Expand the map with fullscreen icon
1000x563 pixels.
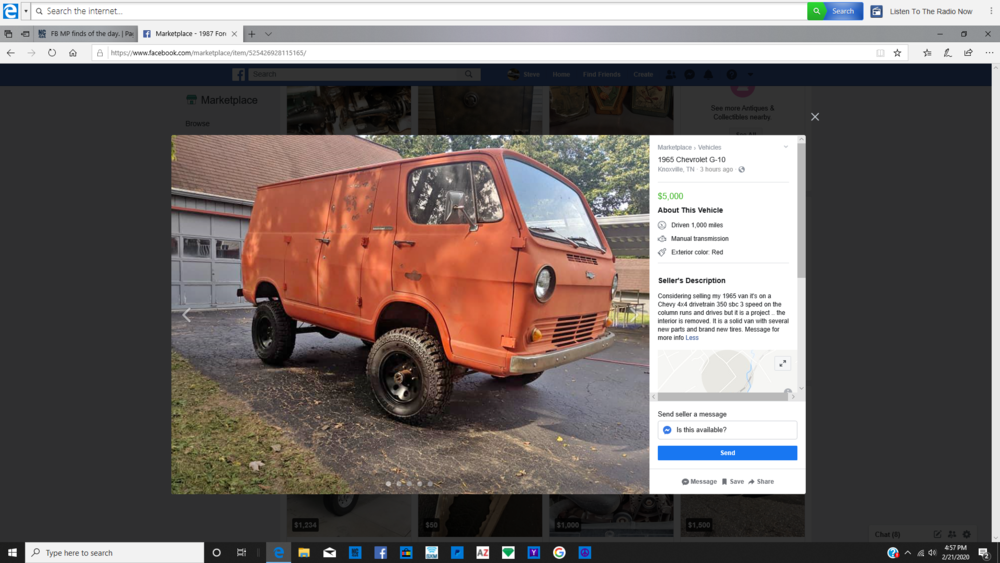(783, 363)
